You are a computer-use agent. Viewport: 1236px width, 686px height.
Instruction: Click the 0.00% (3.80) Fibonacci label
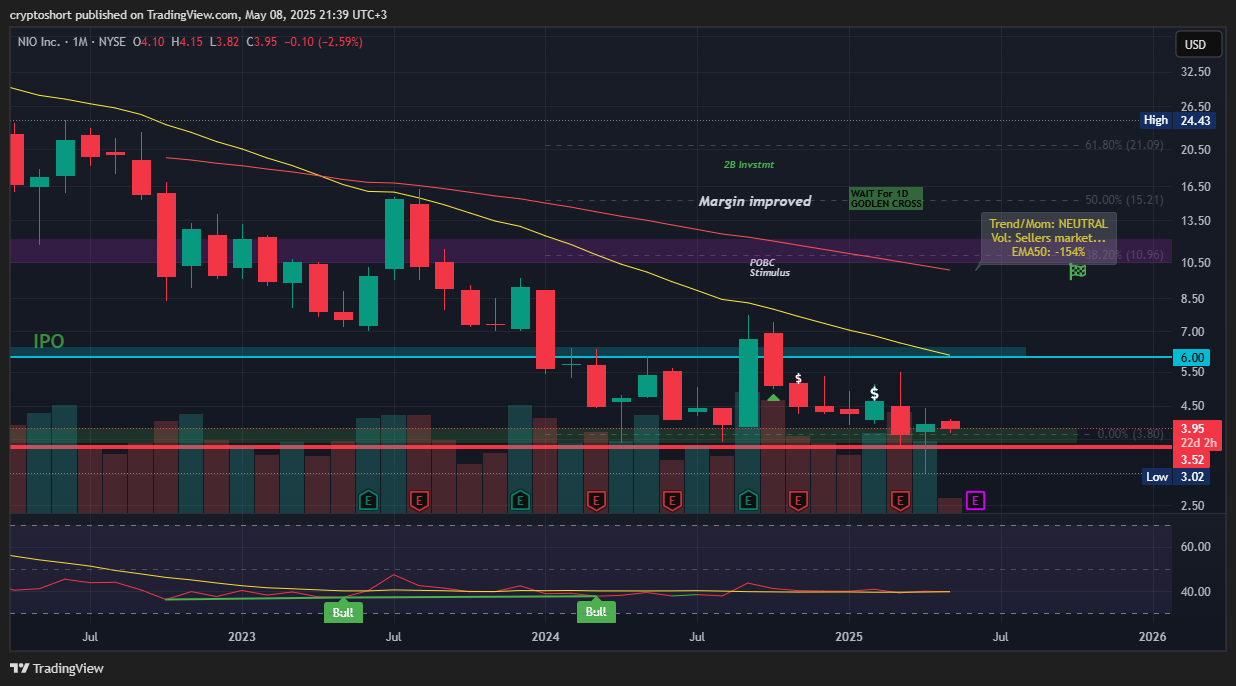point(1130,434)
